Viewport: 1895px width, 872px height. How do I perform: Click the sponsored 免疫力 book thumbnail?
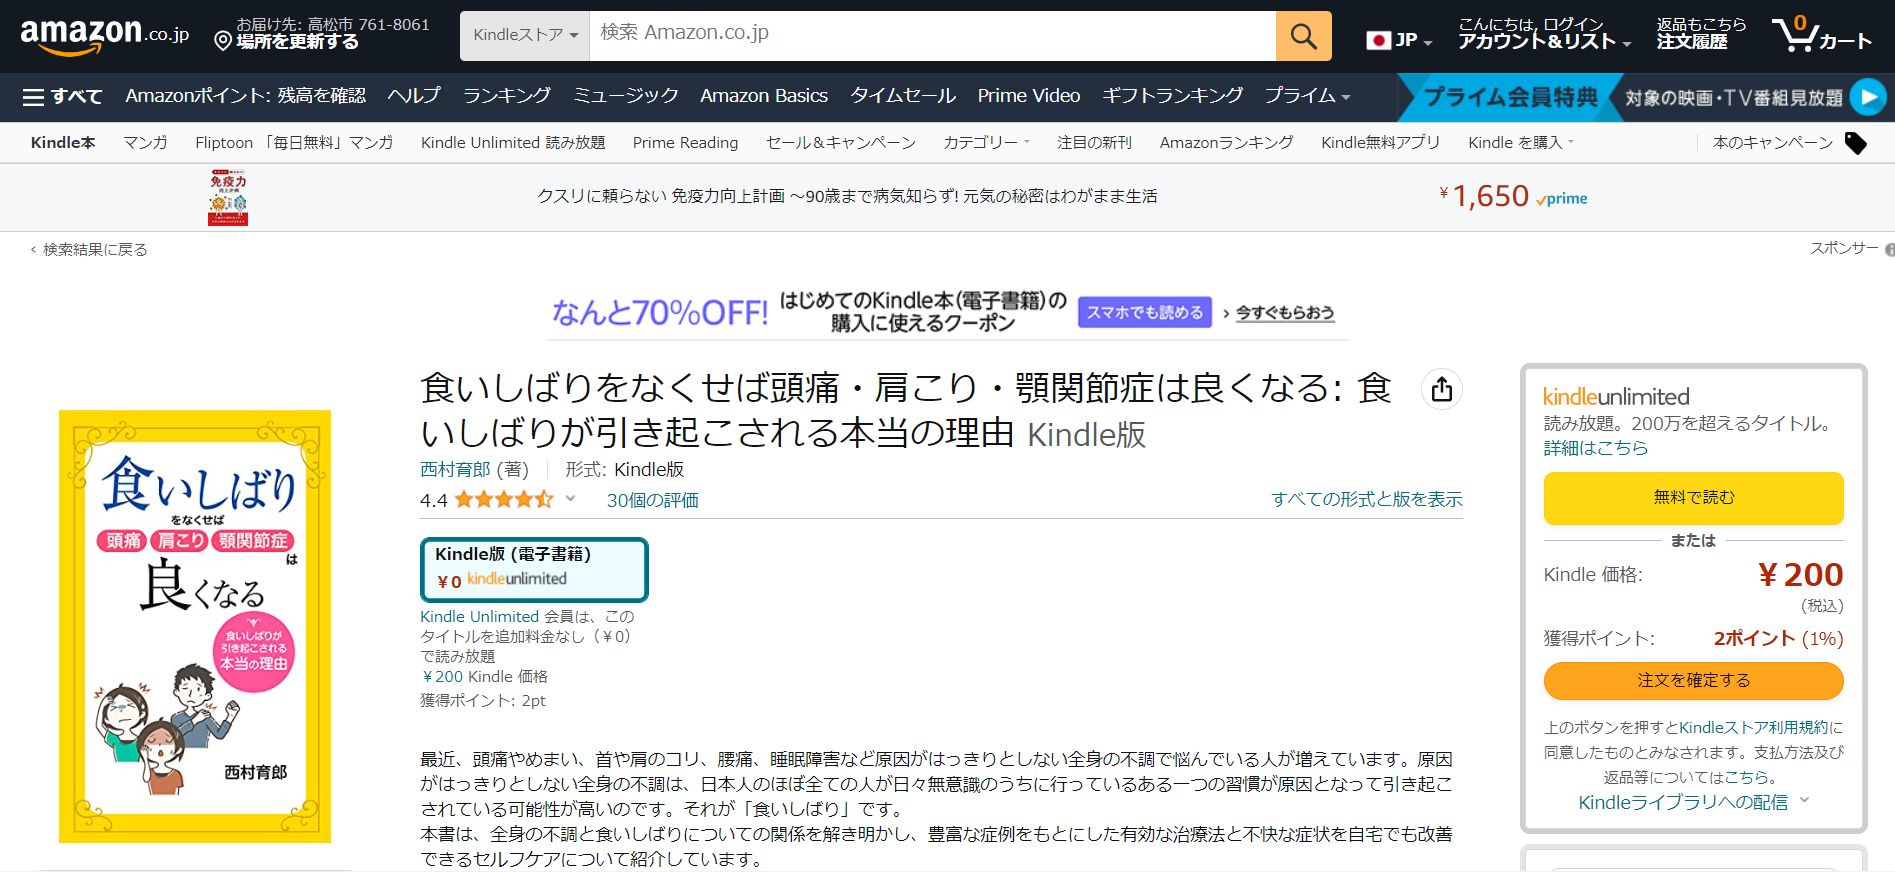pos(228,198)
